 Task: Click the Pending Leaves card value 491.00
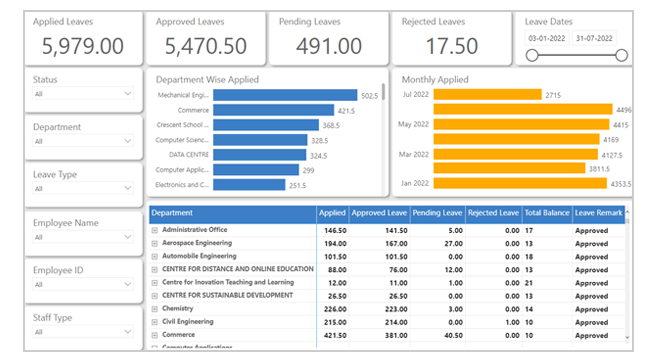329,46
